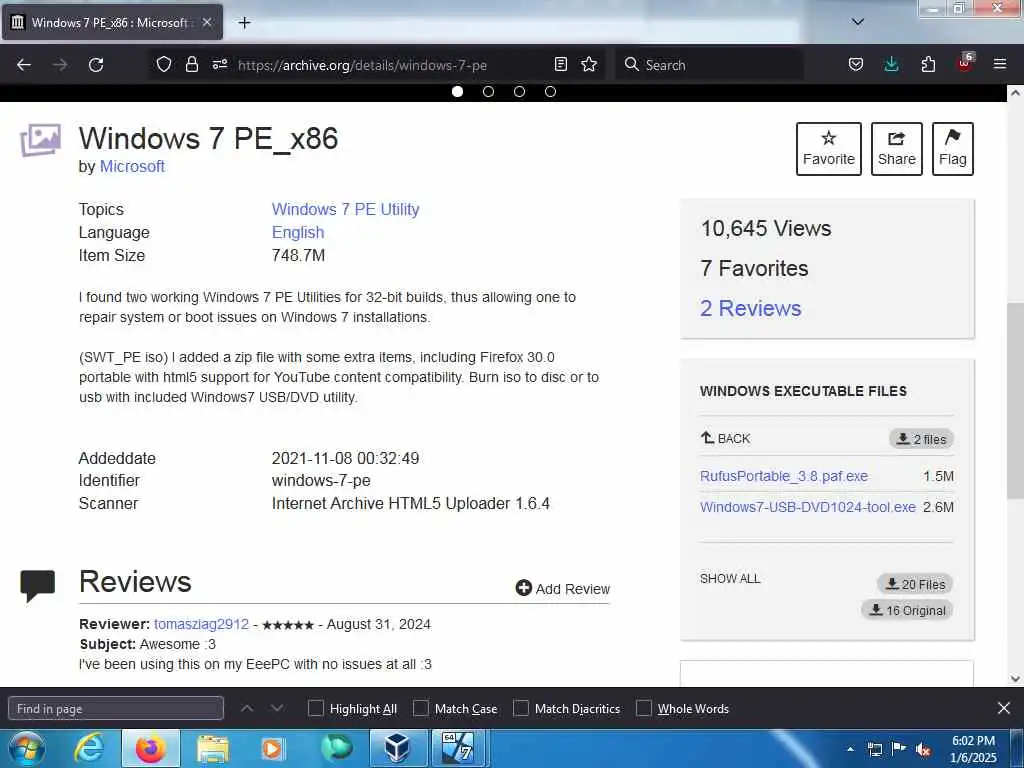Open the Windows 7 PE Utility topic
Screen dimensions: 1024x768
pos(345,210)
